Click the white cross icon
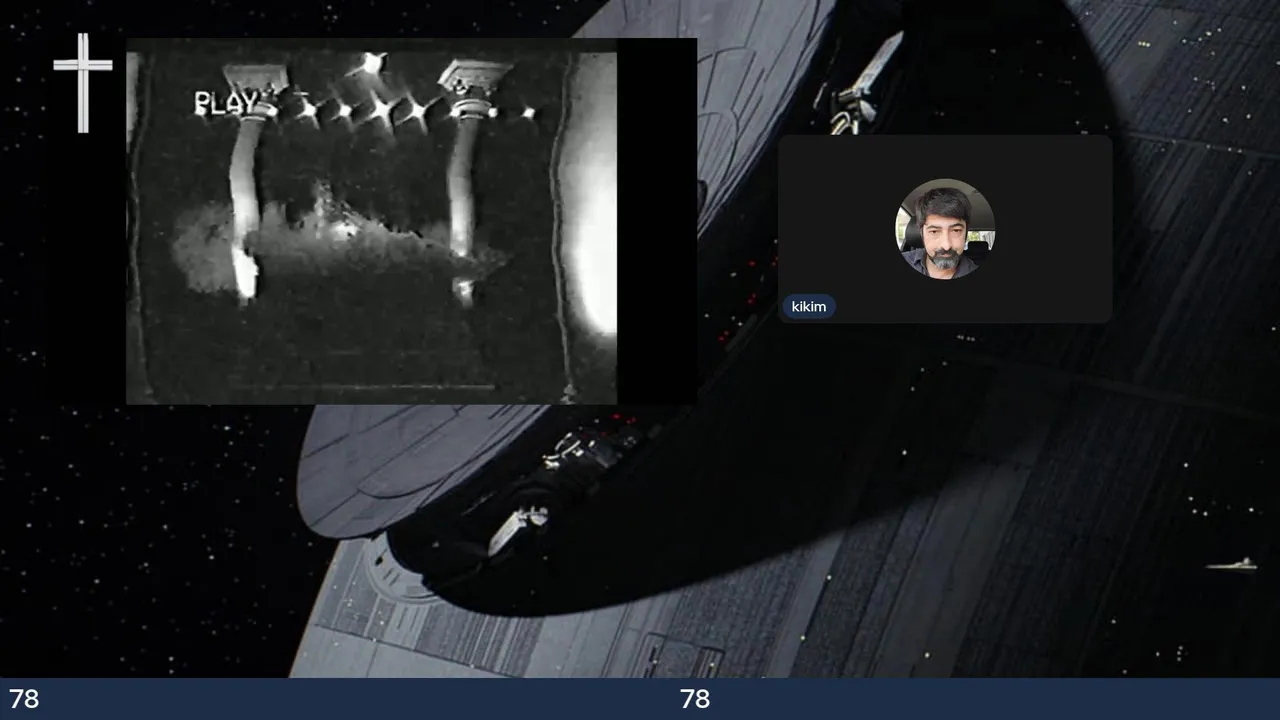The height and width of the screenshot is (720, 1280). pos(83,83)
